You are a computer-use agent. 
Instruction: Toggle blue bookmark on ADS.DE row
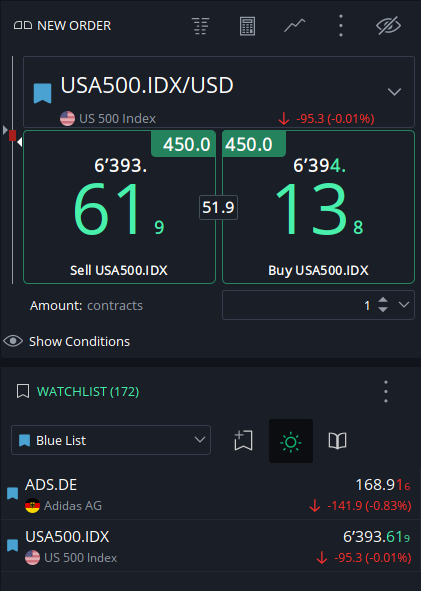pyautogui.click(x=12, y=493)
